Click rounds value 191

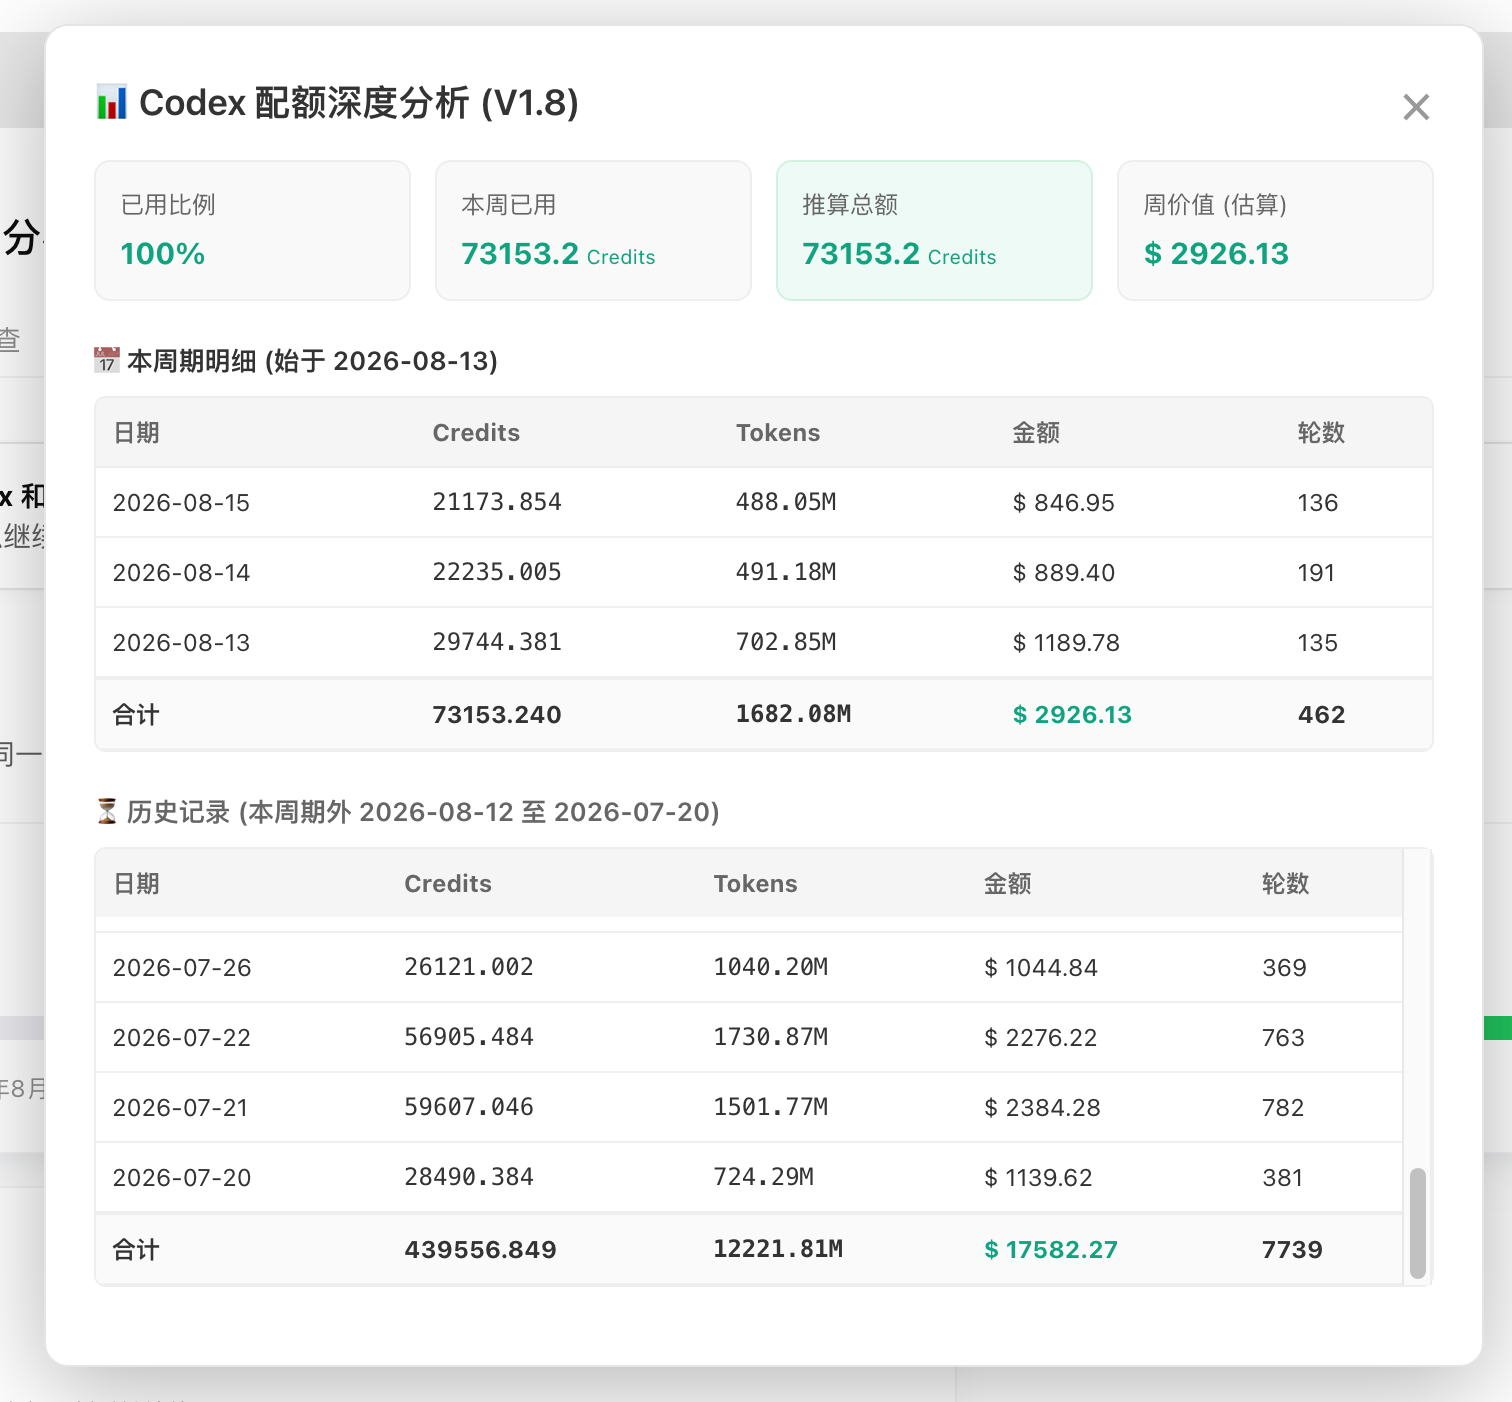pos(1316,573)
